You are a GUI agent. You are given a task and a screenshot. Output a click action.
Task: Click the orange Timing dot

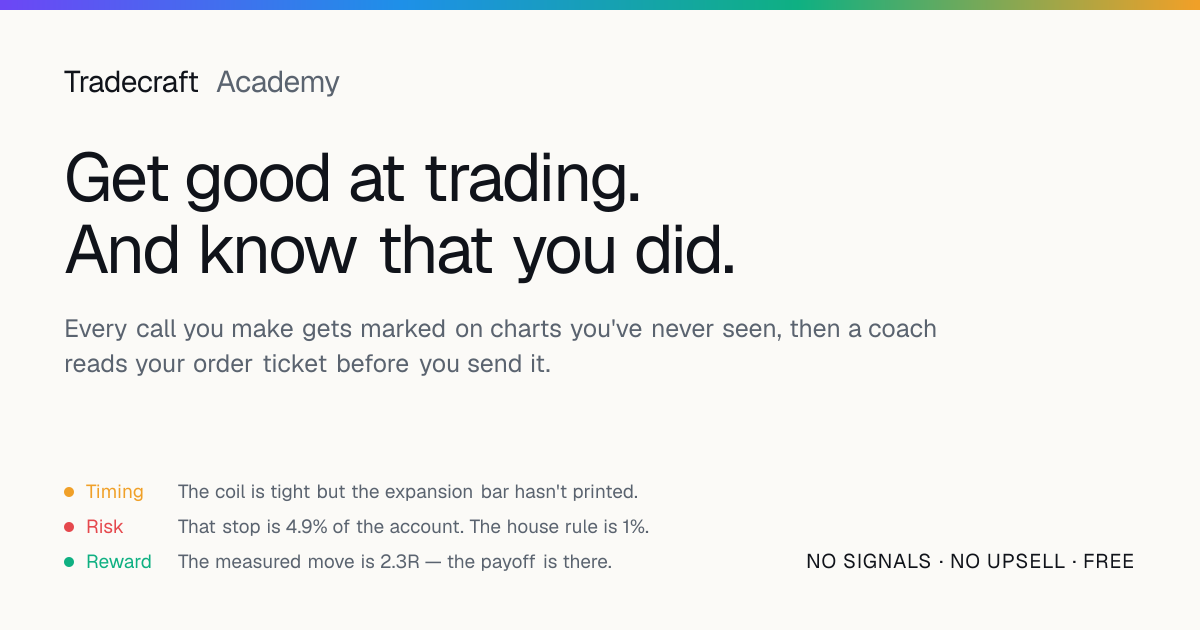(x=69, y=492)
